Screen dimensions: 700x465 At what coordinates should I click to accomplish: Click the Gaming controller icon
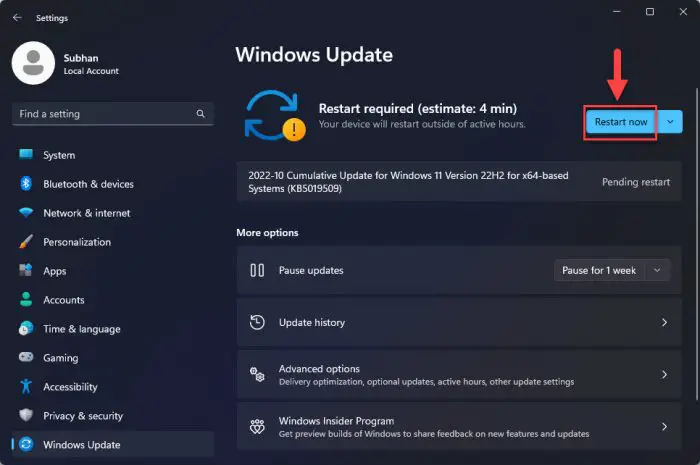point(26,357)
